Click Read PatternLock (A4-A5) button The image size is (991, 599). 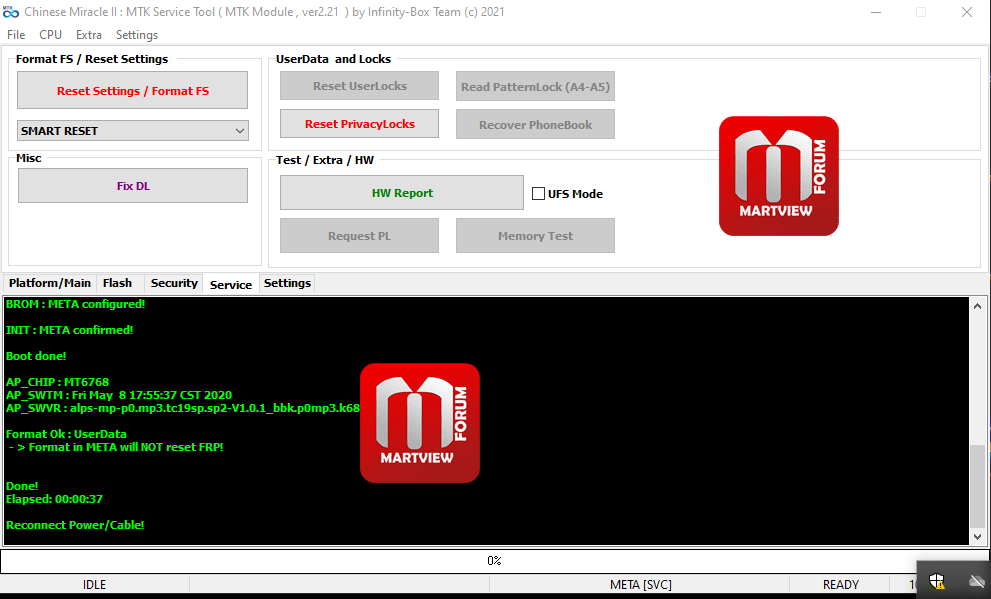pyautogui.click(x=535, y=87)
